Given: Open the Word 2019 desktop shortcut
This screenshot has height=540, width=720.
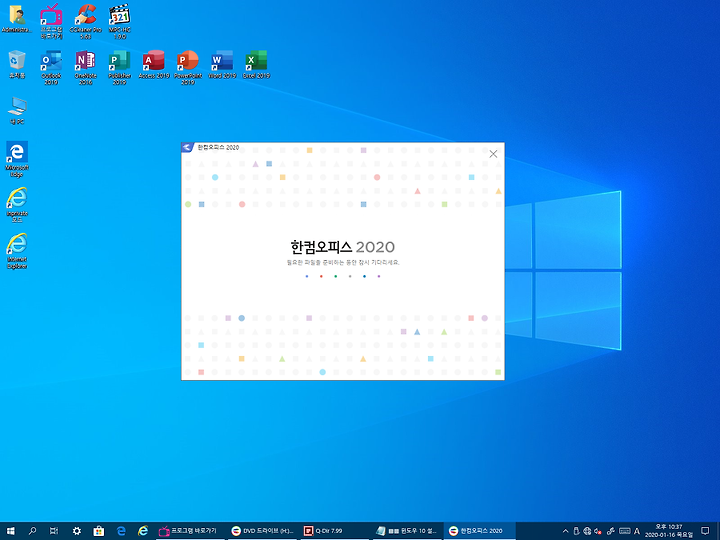Looking at the screenshot, I should click(x=222, y=64).
